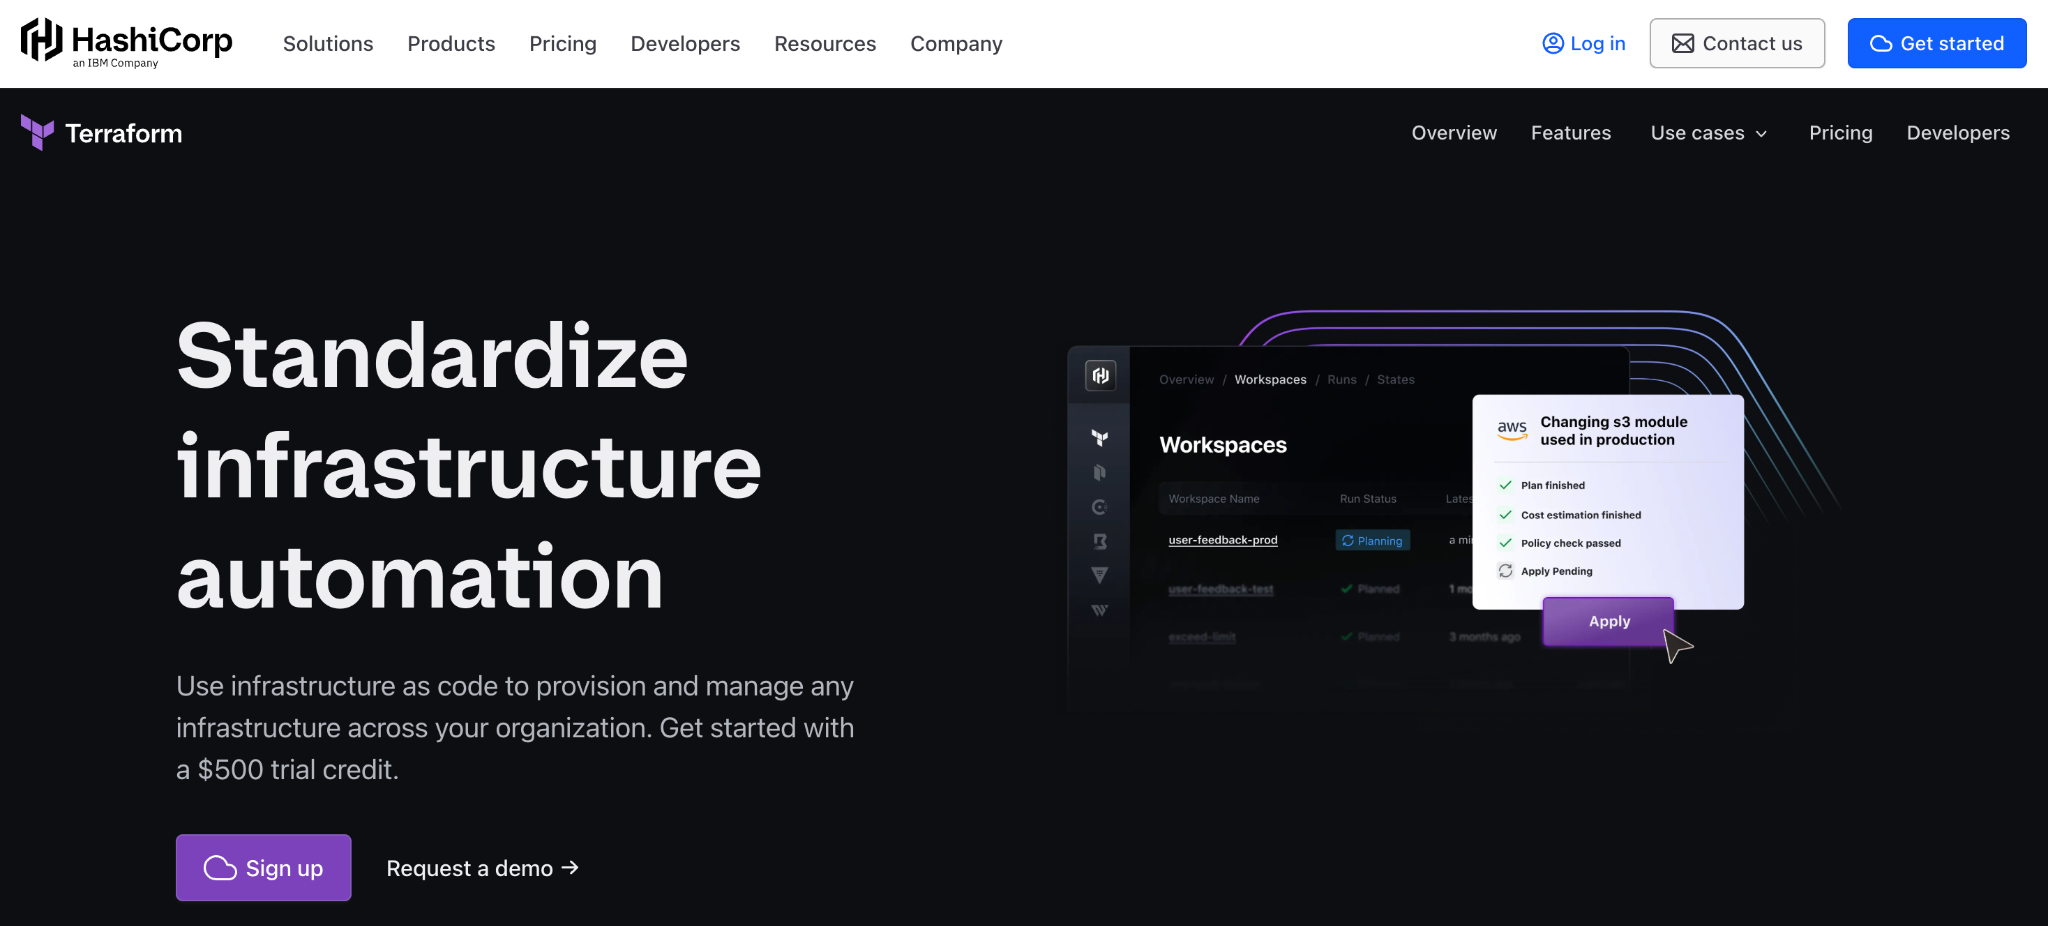Screen dimensions: 2048x926
Task: Click the Terraform icon in mock sidebar
Action: point(1100,438)
